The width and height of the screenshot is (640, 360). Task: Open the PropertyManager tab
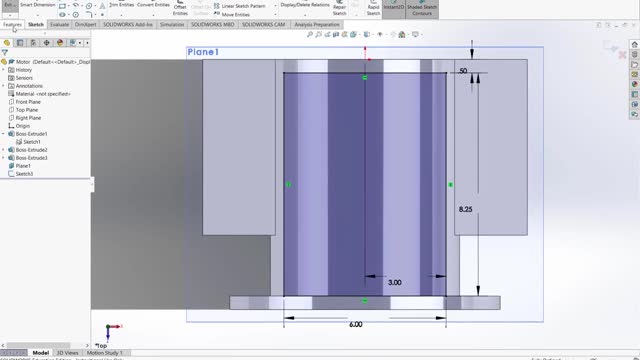[x=20, y=43]
